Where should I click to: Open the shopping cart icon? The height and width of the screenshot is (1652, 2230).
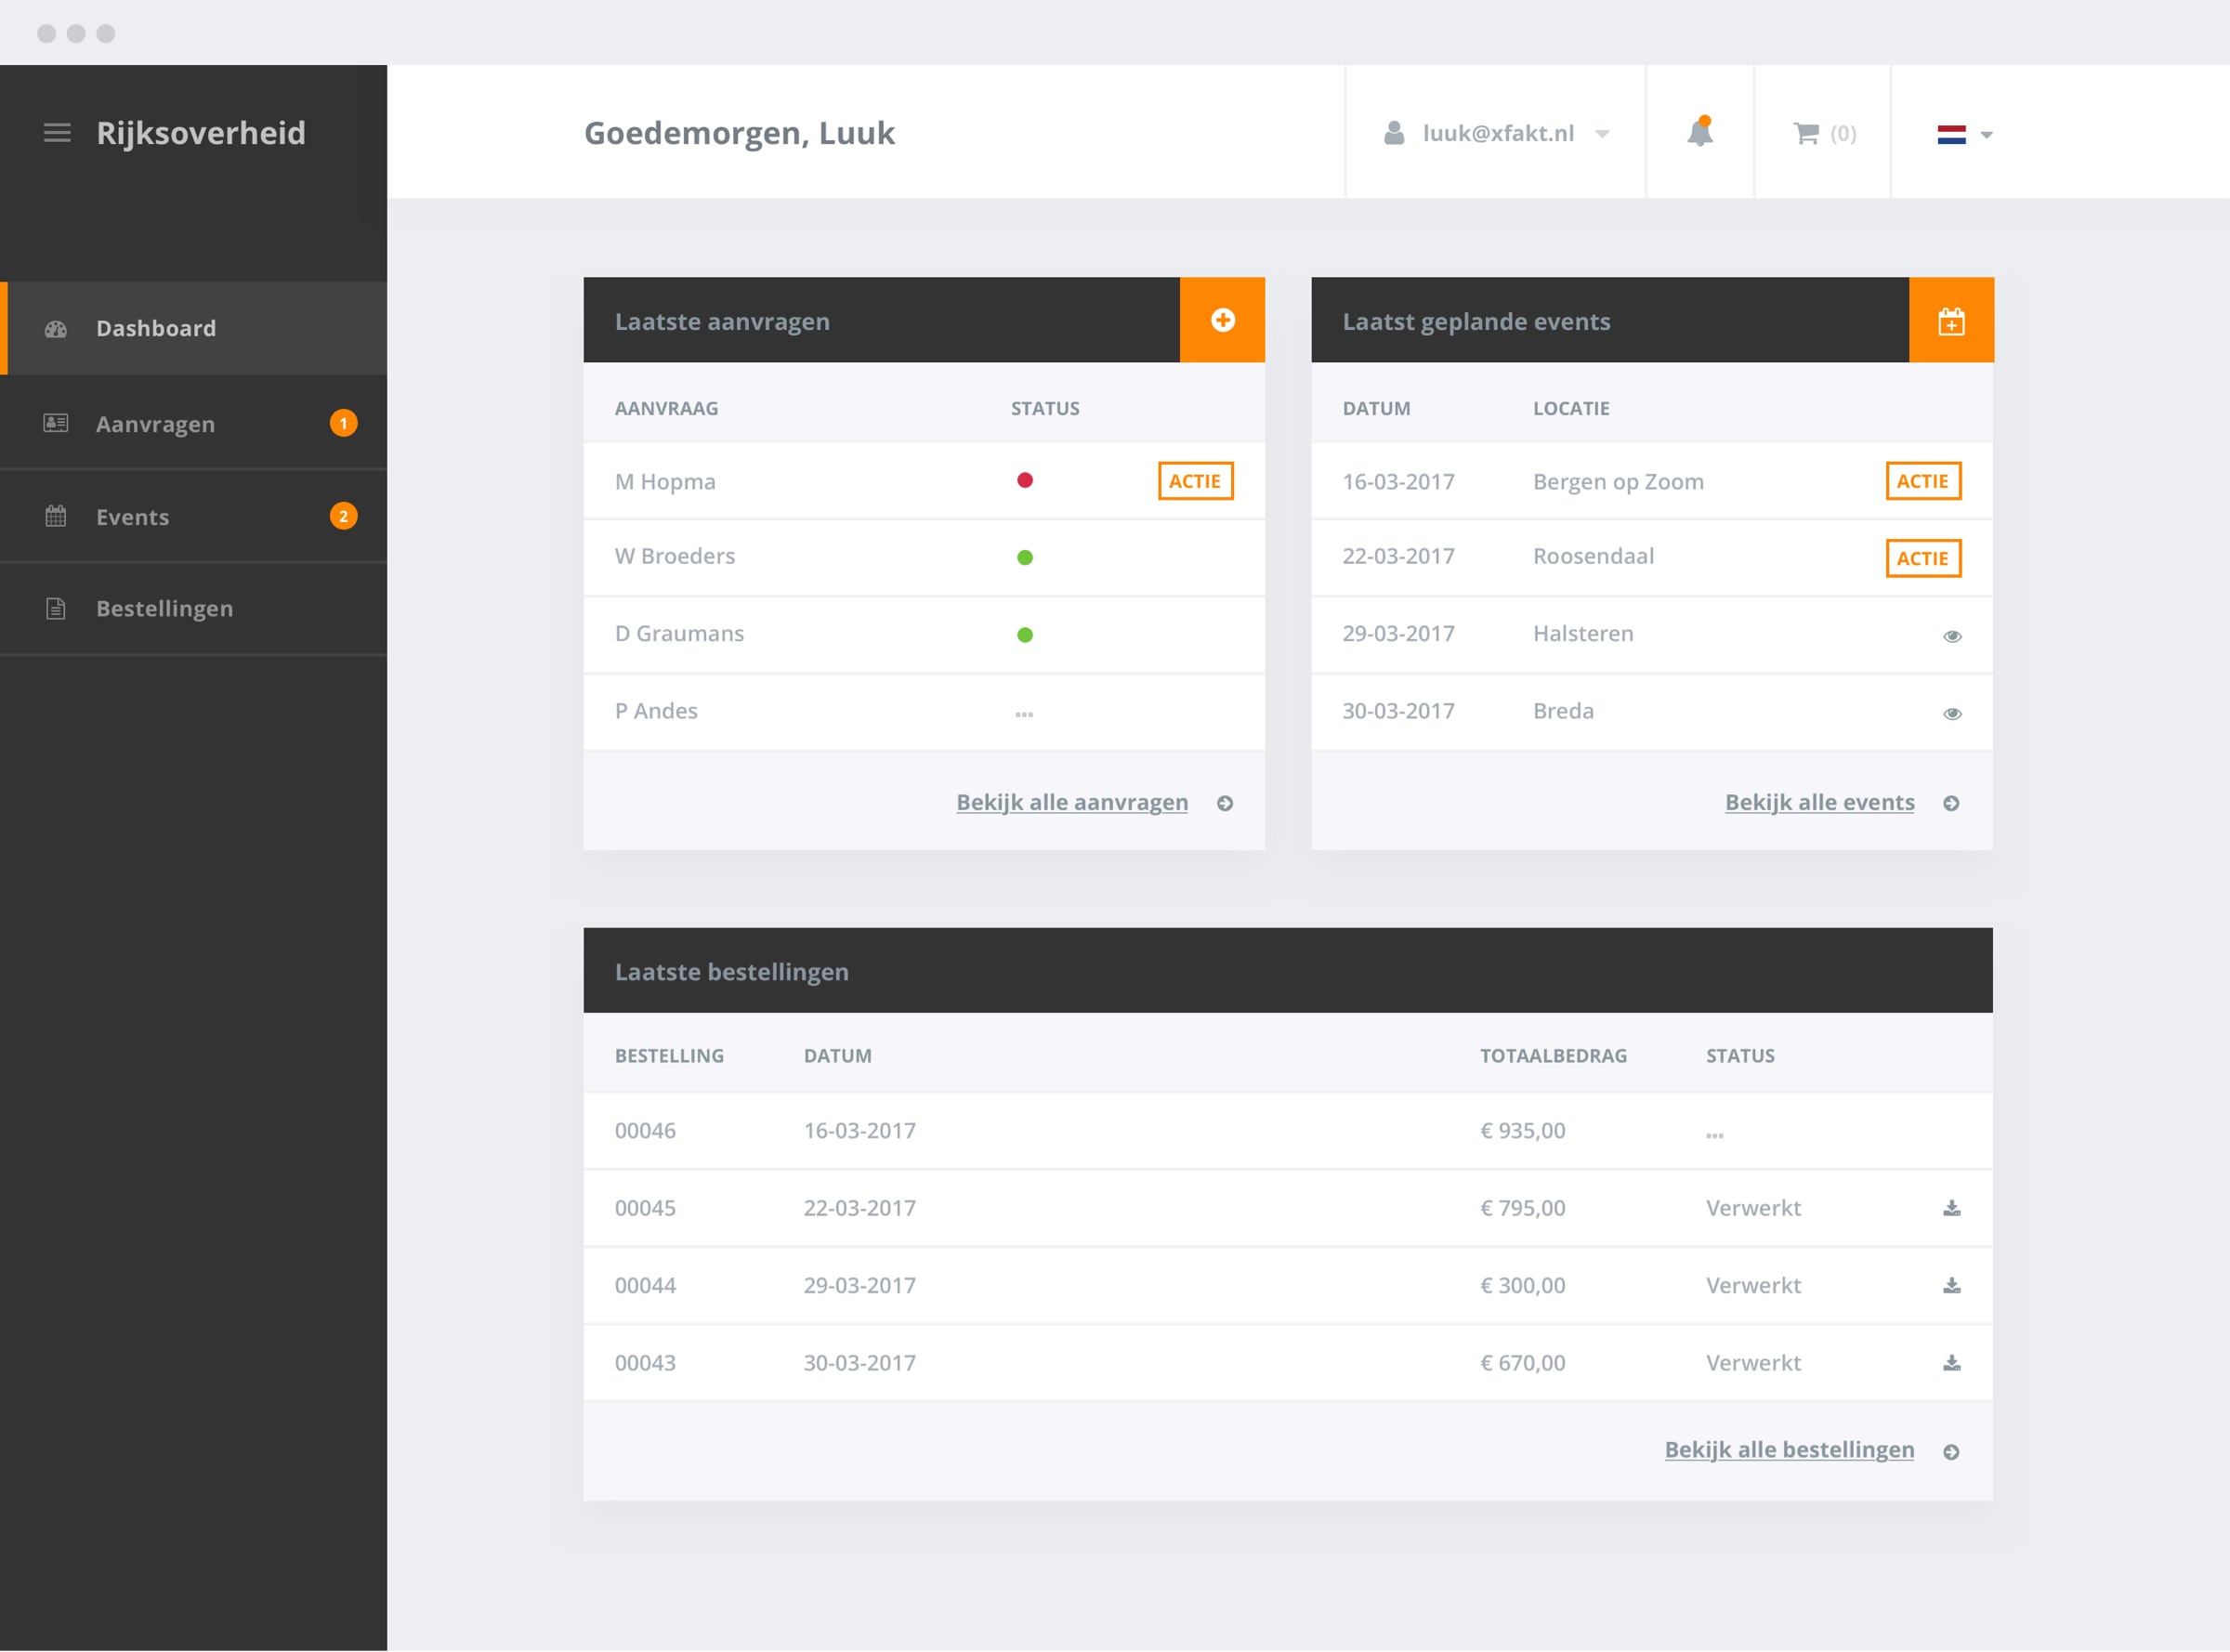click(1806, 133)
